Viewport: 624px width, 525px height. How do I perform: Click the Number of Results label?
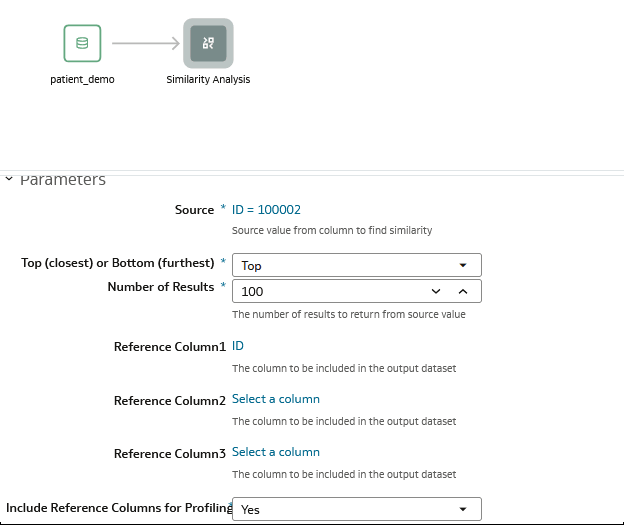click(x=161, y=287)
